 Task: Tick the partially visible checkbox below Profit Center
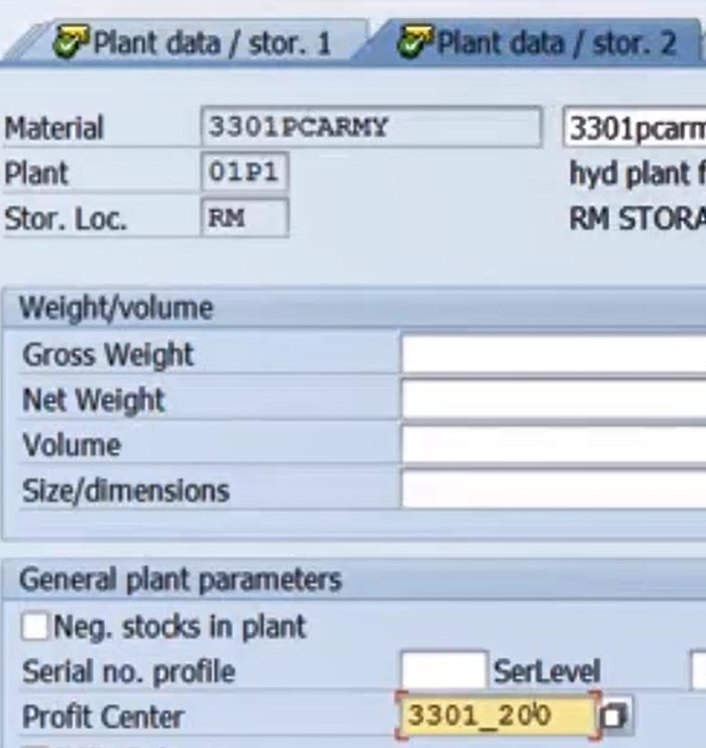pos(35,745)
